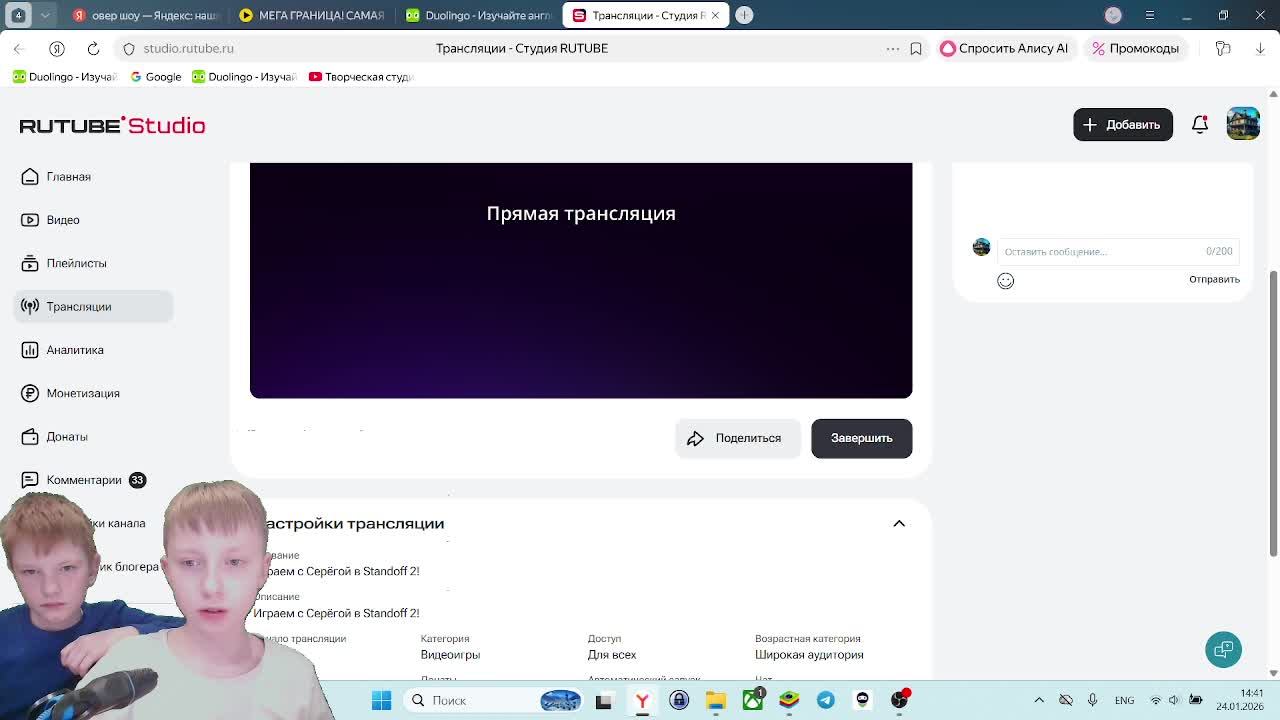Open Telegram from taskbar
The height and width of the screenshot is (720, 1280).
point(826,700)
